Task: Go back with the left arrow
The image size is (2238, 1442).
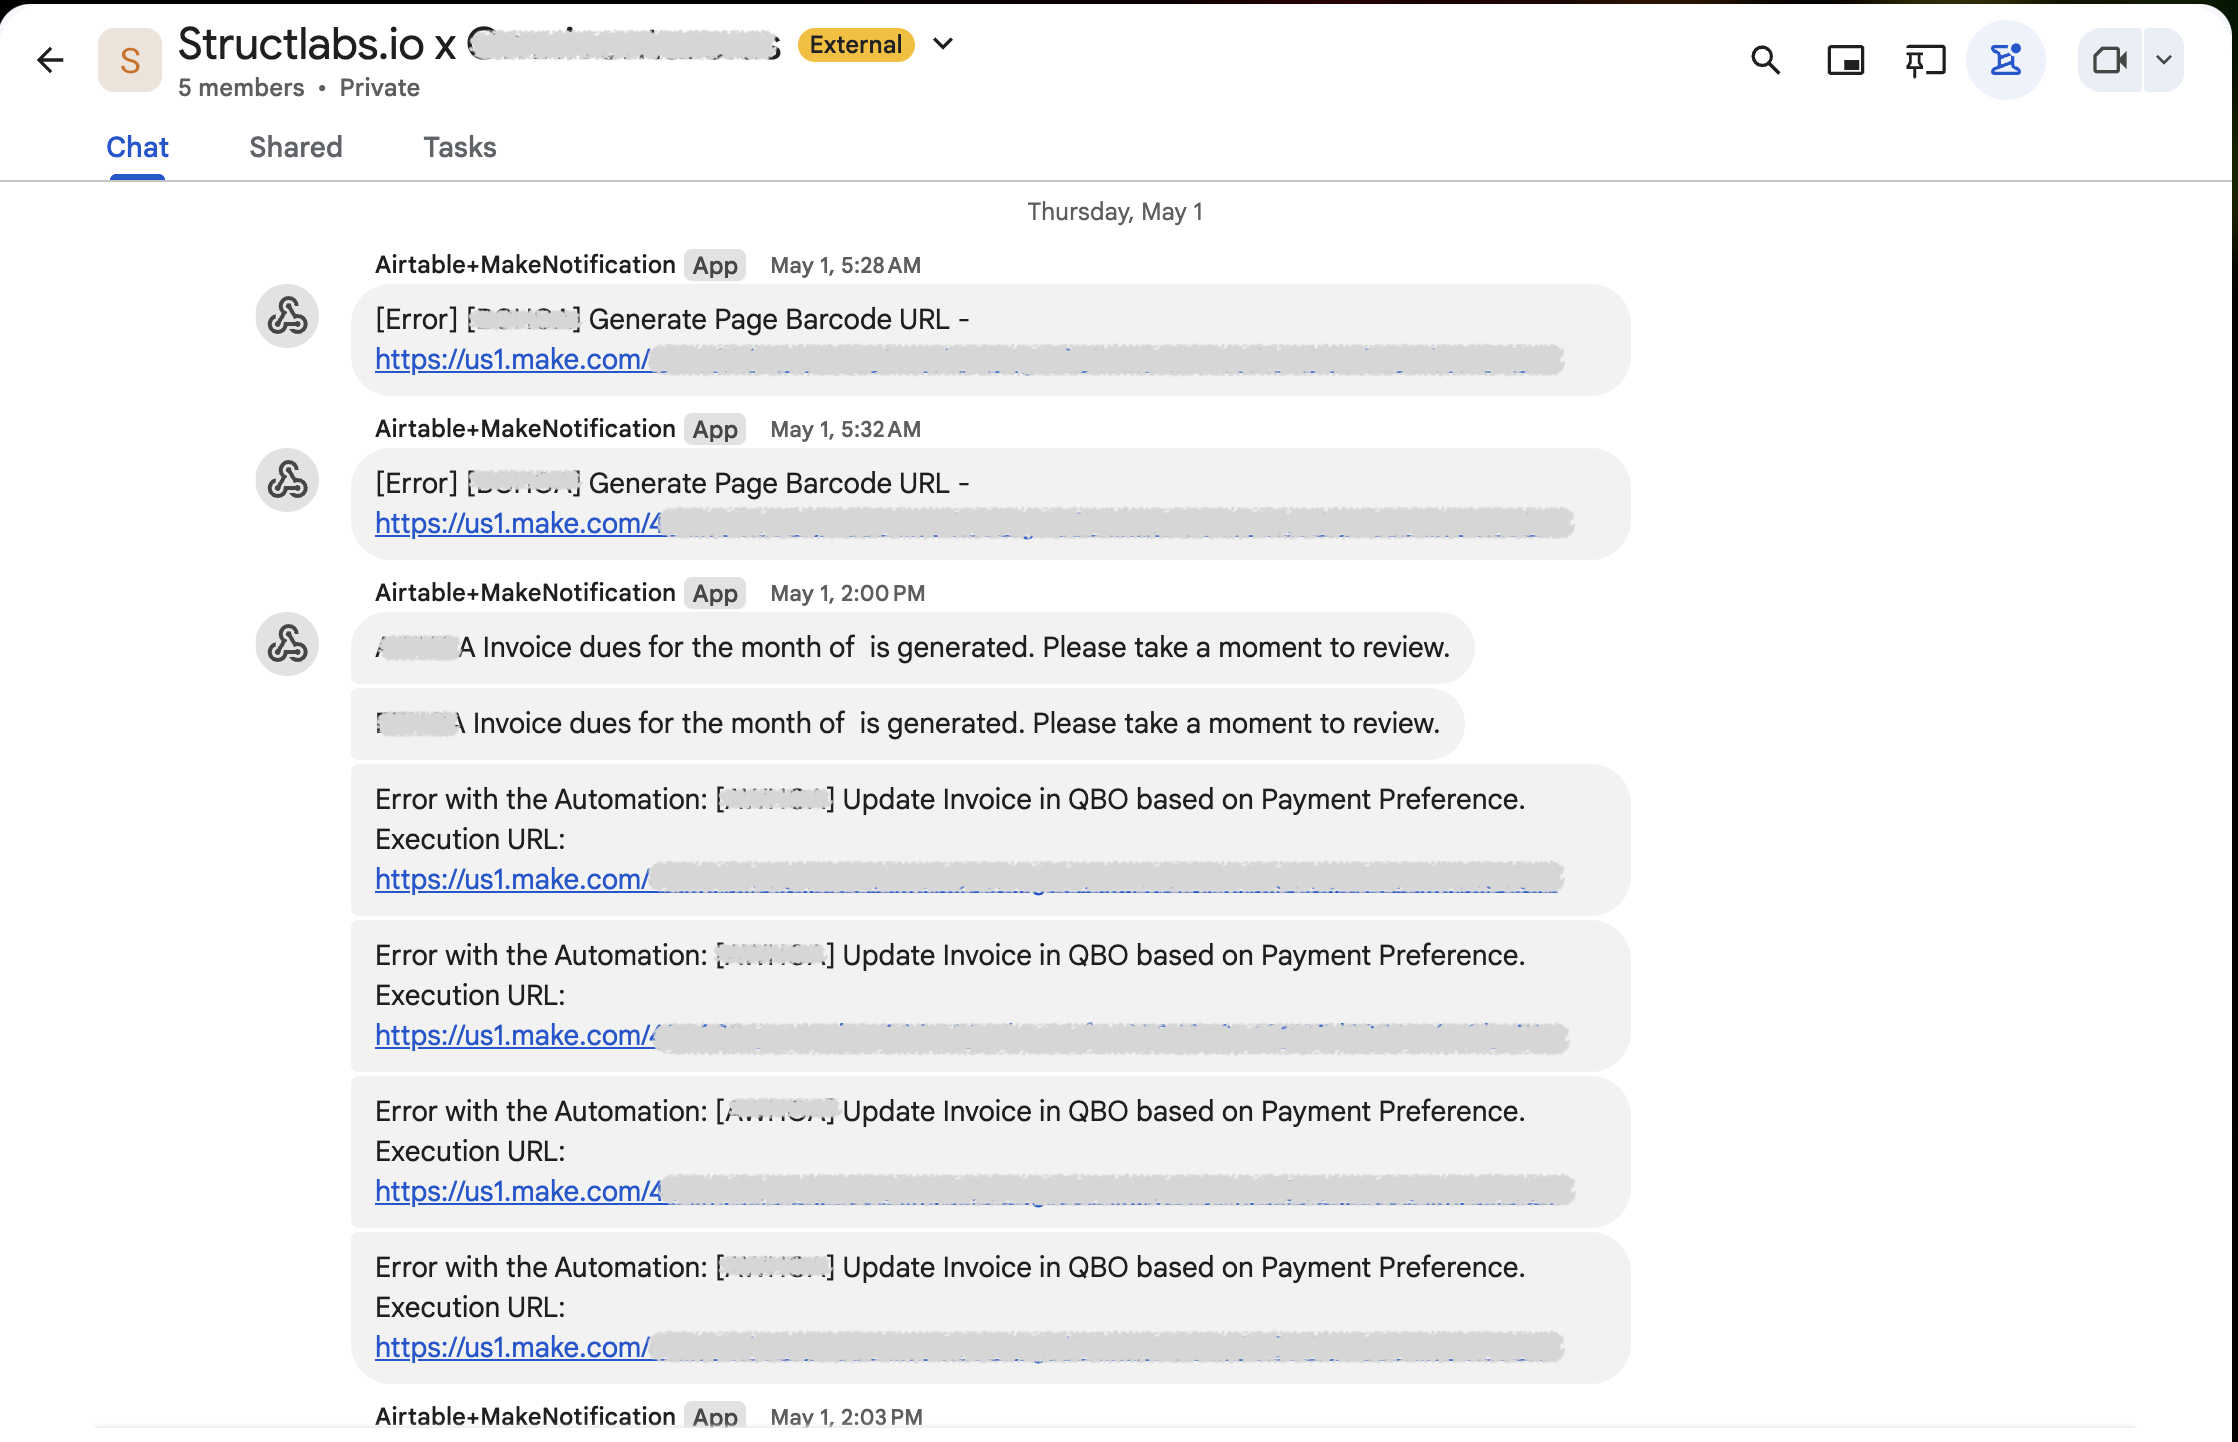Action: (50, 61)
